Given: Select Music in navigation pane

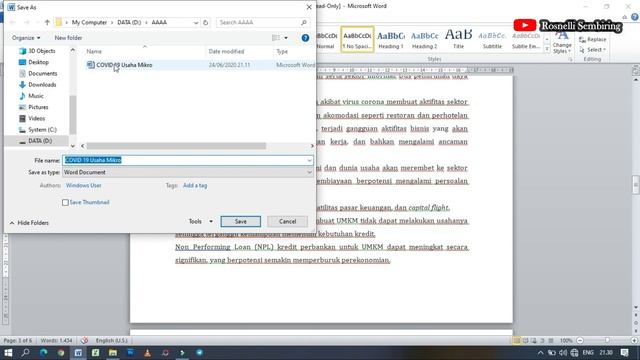Looking at the screenshot, I should tap(31, 96).
